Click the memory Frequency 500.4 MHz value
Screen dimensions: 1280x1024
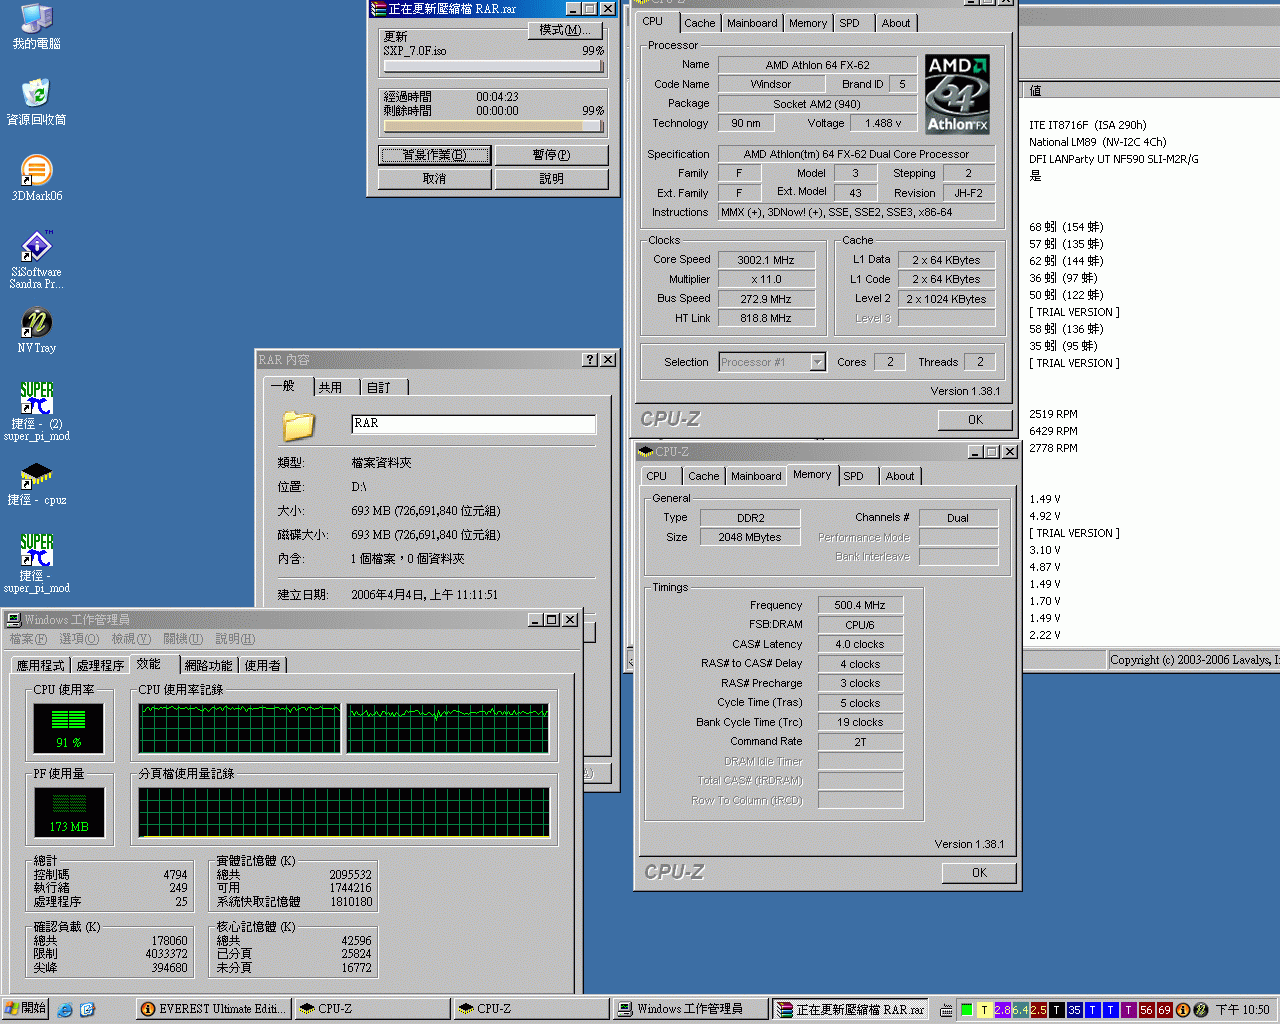(860, 605)
